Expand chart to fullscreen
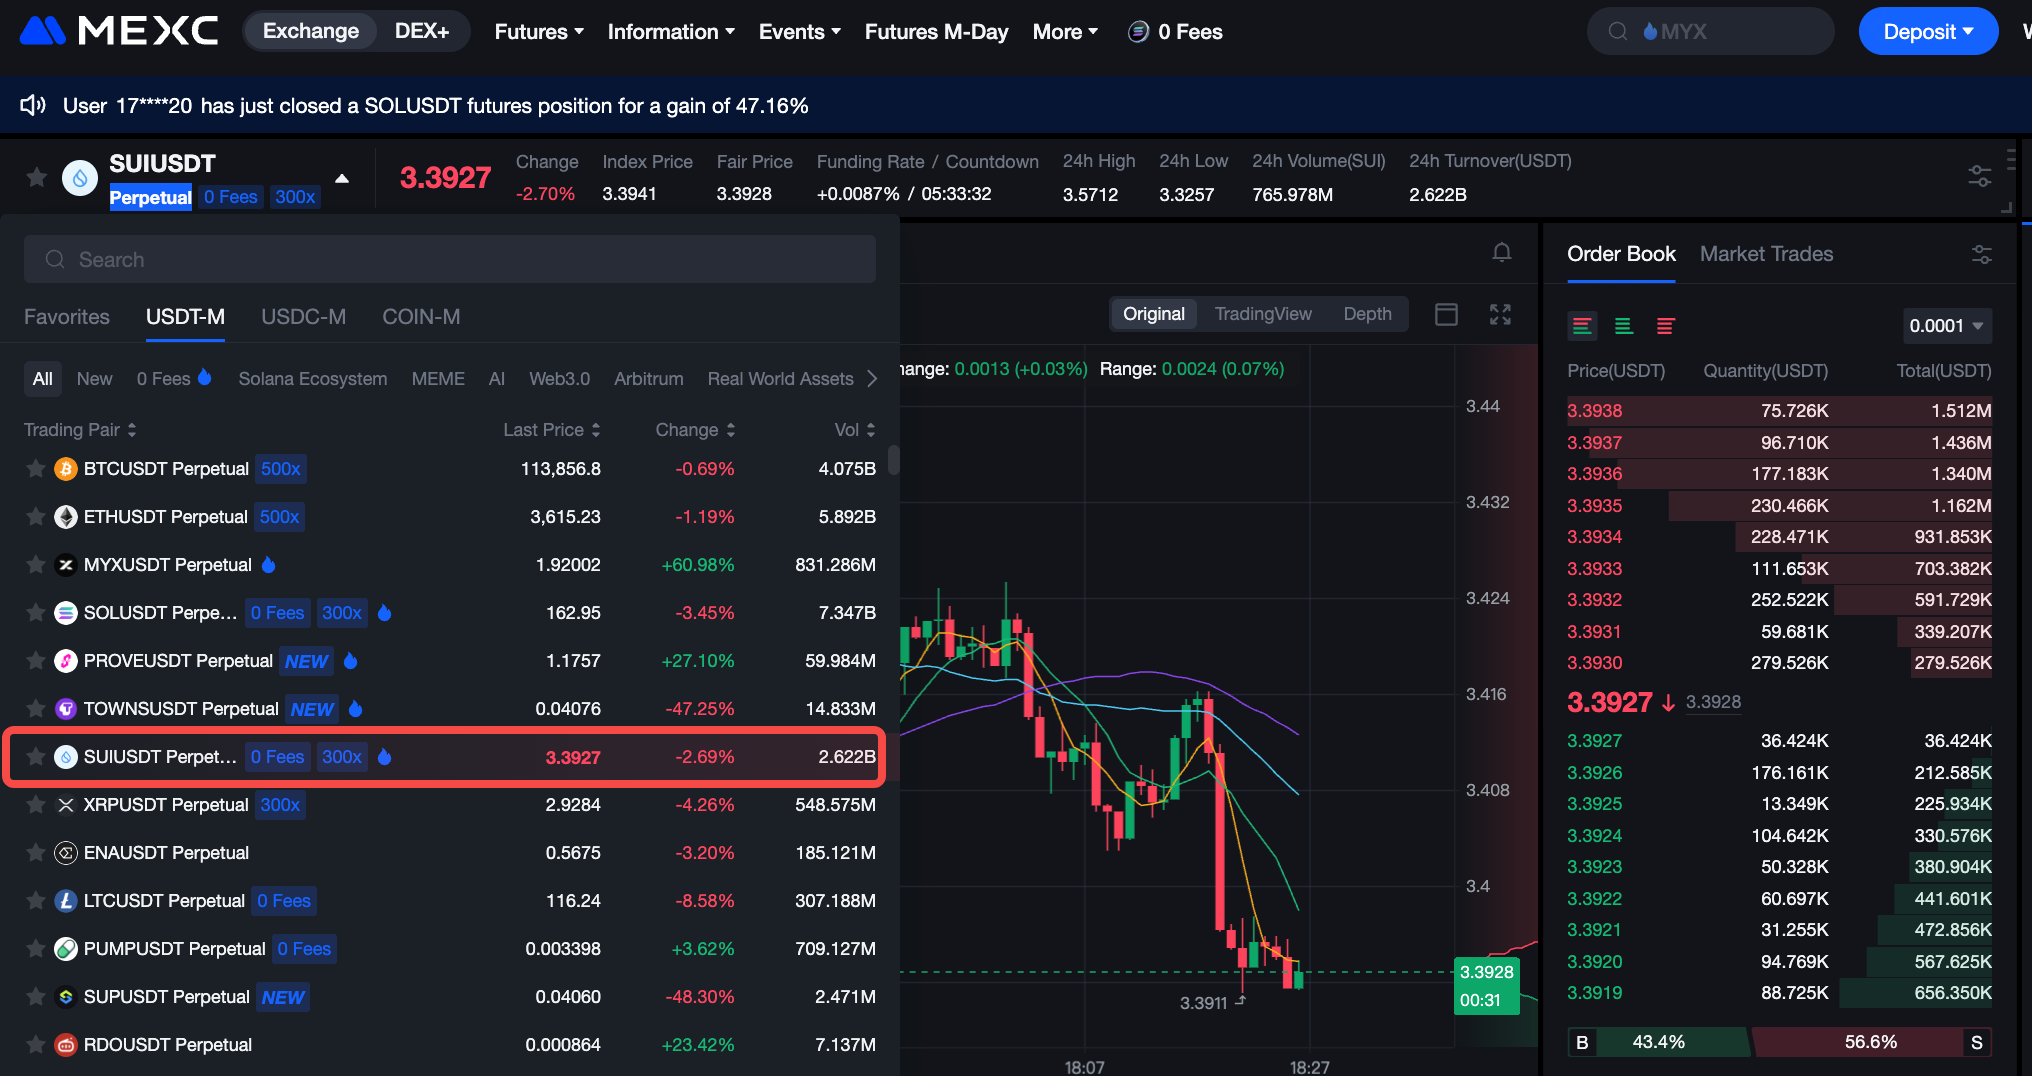Screen dimensions: 2032x1076 point(1500,314)
